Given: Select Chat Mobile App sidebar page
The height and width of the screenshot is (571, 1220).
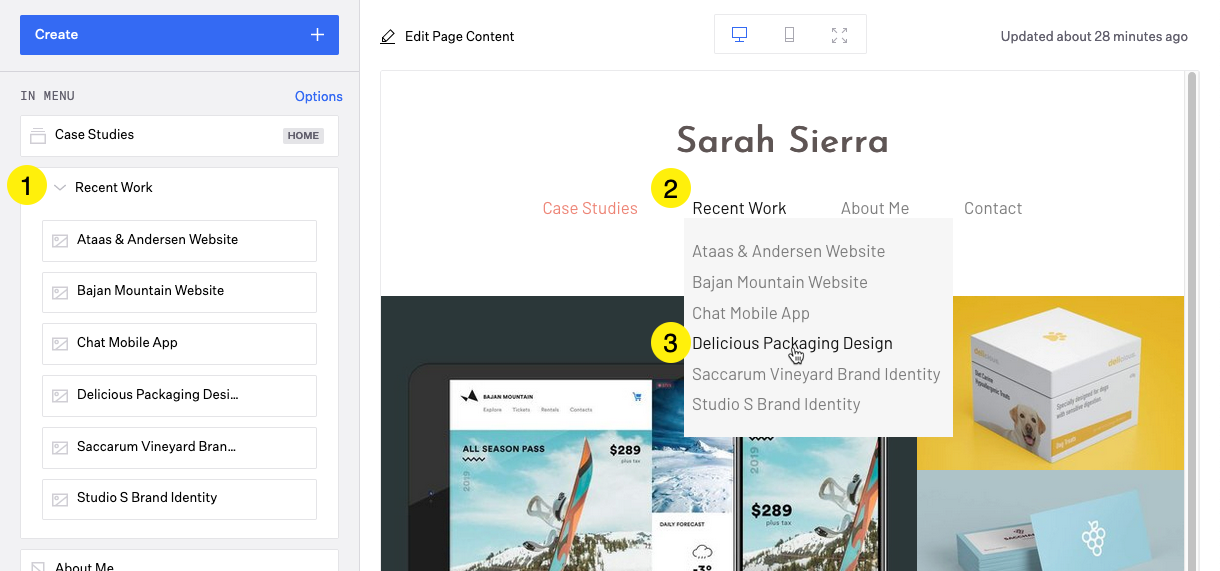Looking at the screenshot, I should pos(179,344).
